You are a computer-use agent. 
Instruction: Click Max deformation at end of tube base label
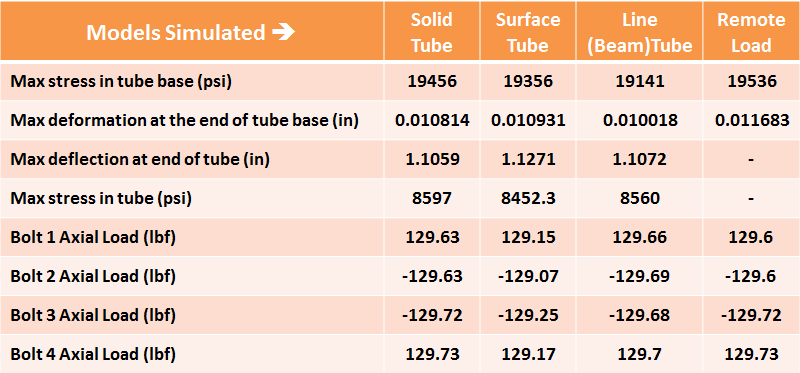tap(184, 120)
